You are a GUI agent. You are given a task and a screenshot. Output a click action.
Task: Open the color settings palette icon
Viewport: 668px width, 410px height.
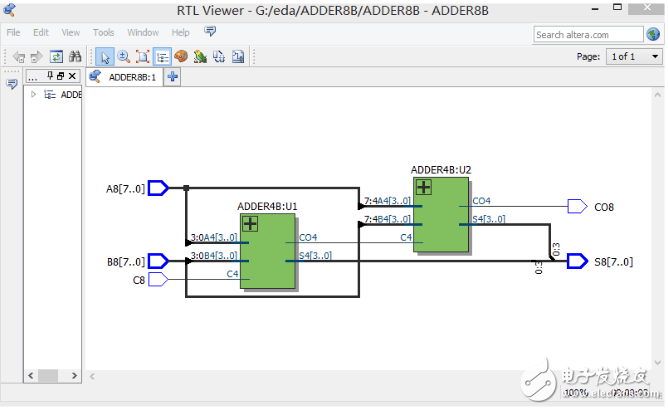(181, 57)
